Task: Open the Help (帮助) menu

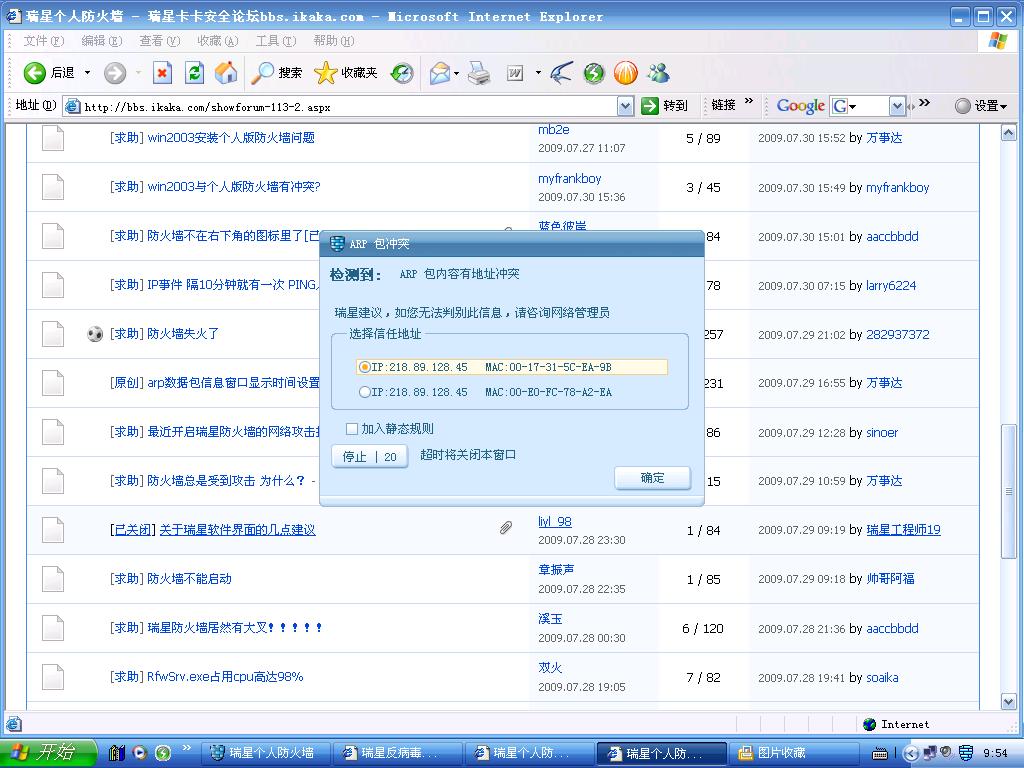Action: click(334, 40)
